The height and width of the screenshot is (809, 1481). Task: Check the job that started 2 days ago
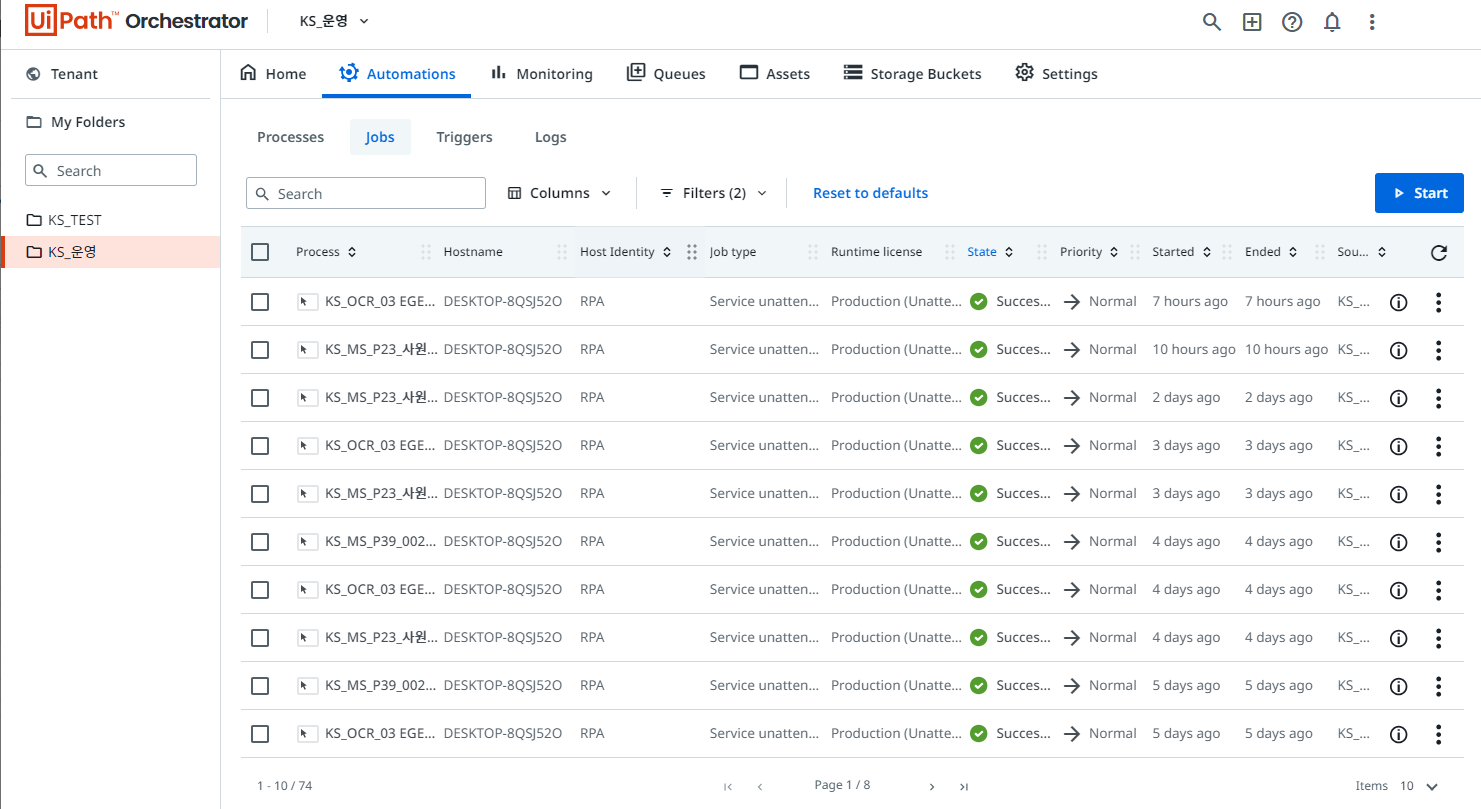(x=260, y=398)
